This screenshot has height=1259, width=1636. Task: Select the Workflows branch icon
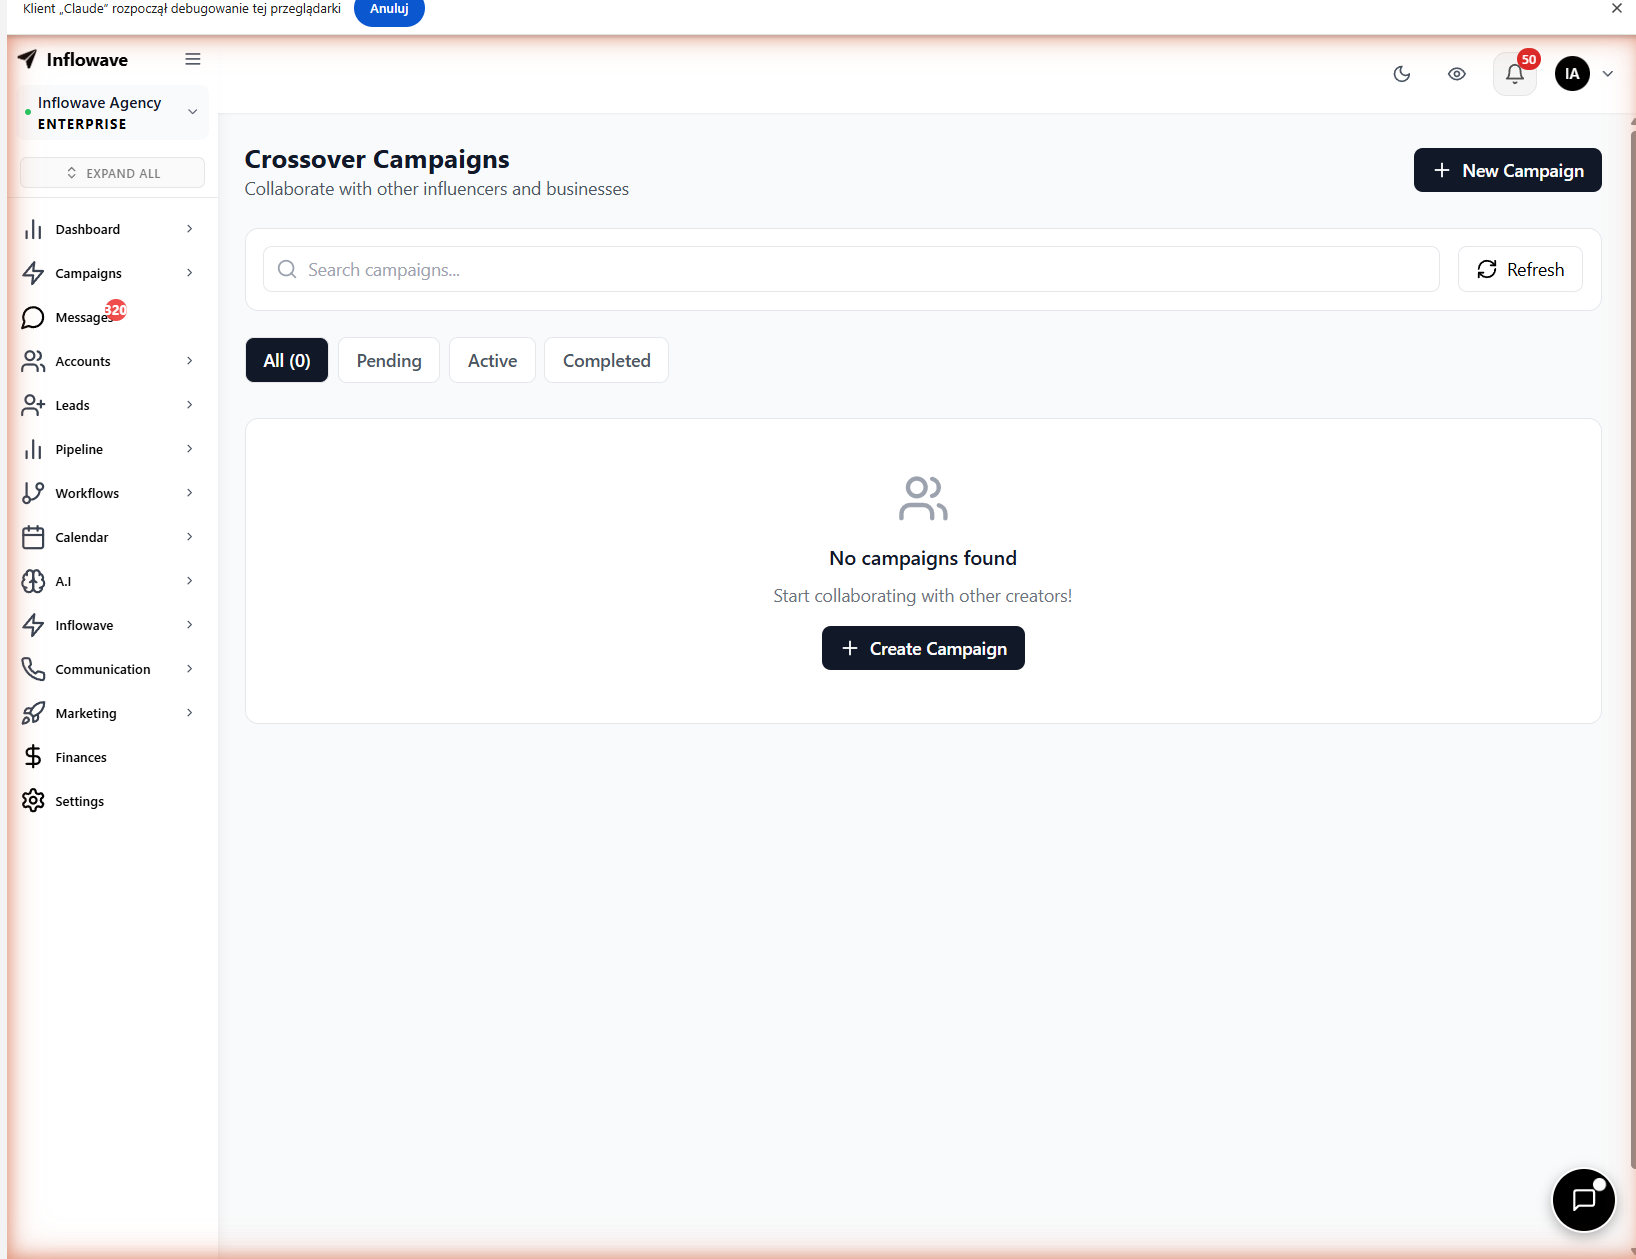33,493
